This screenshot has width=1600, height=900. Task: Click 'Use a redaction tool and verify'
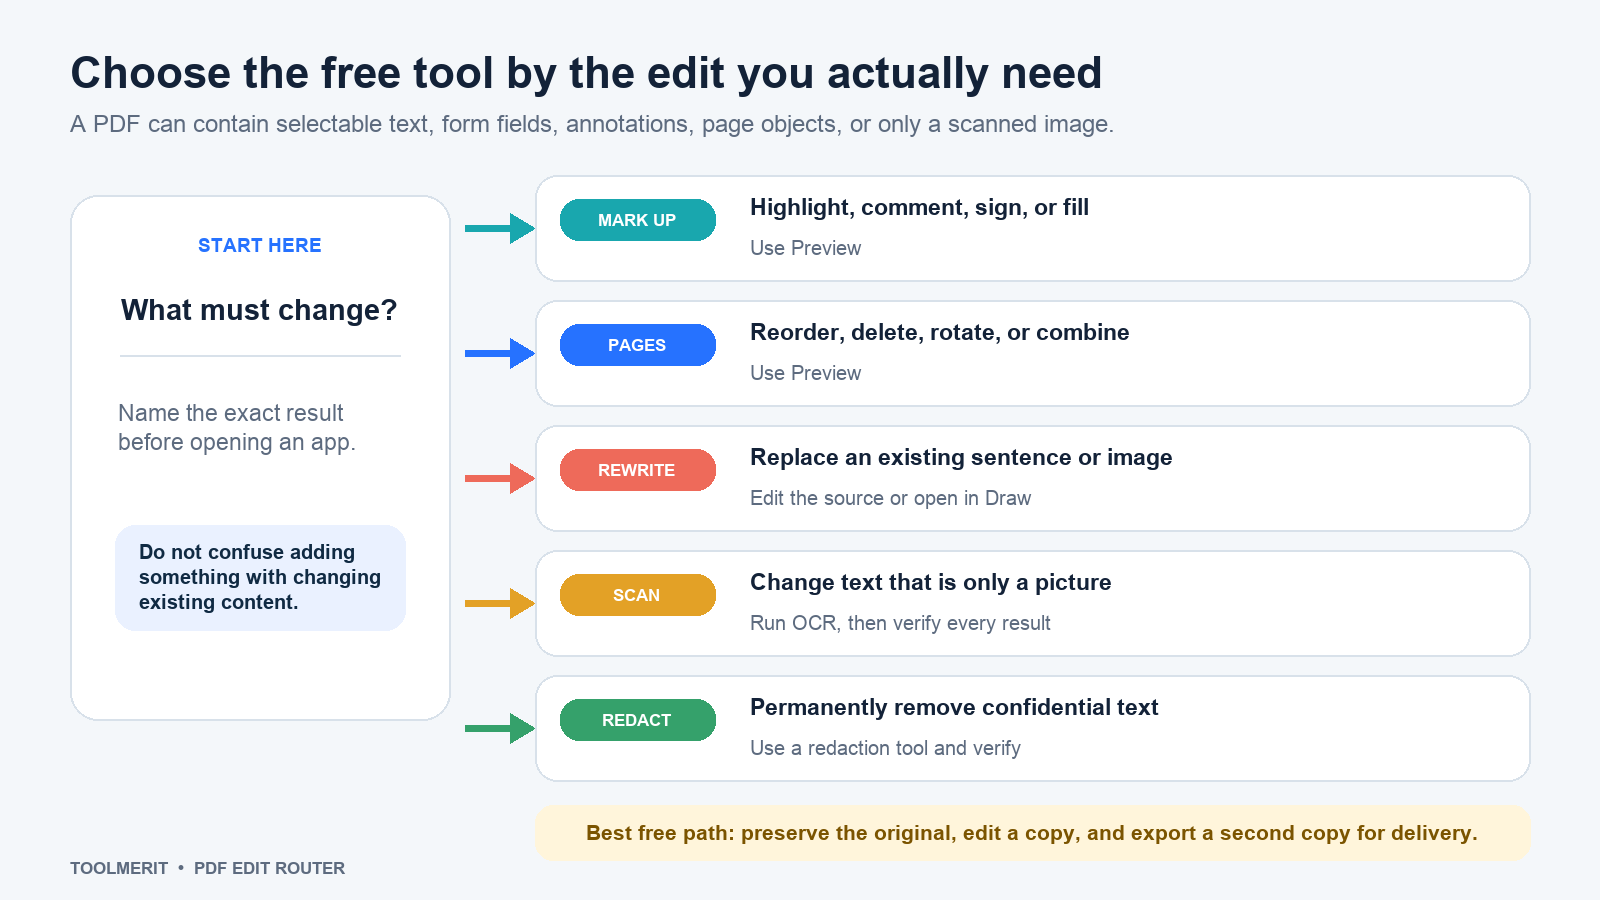coord(885,748)
